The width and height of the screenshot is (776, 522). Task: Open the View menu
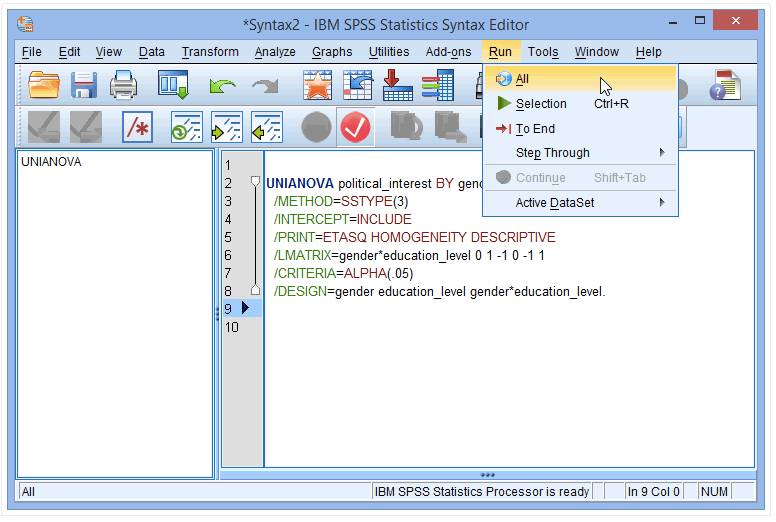pyautogui.click(x=108, y=52)
